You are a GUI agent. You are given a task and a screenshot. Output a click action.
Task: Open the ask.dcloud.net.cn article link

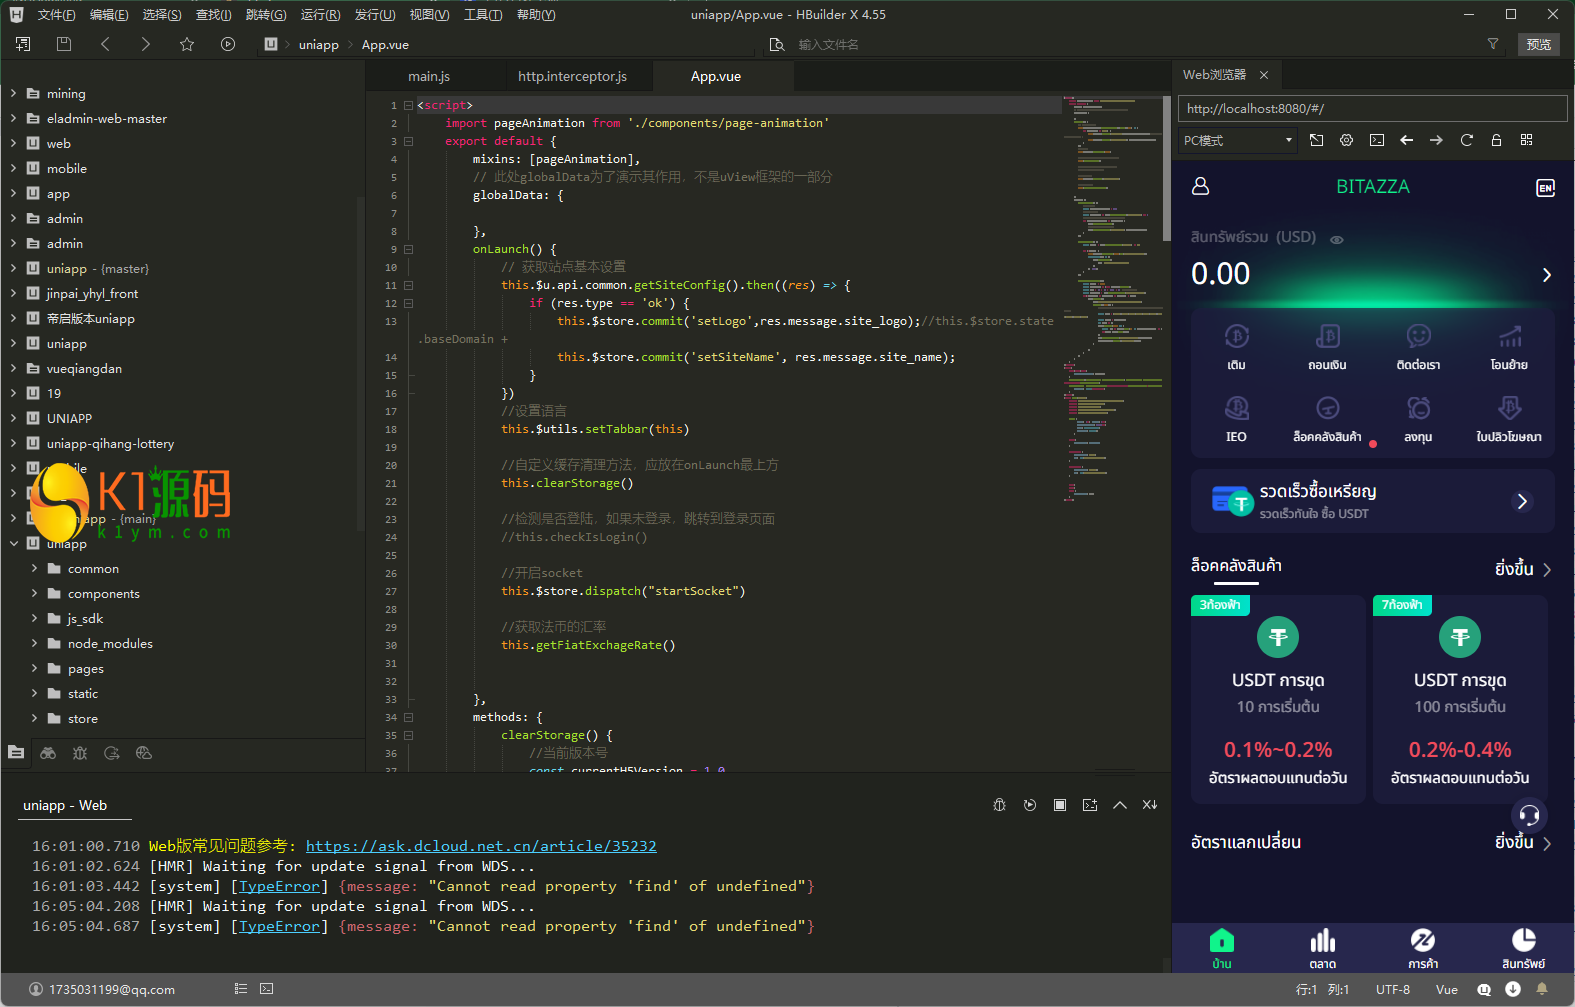[481, 846]
